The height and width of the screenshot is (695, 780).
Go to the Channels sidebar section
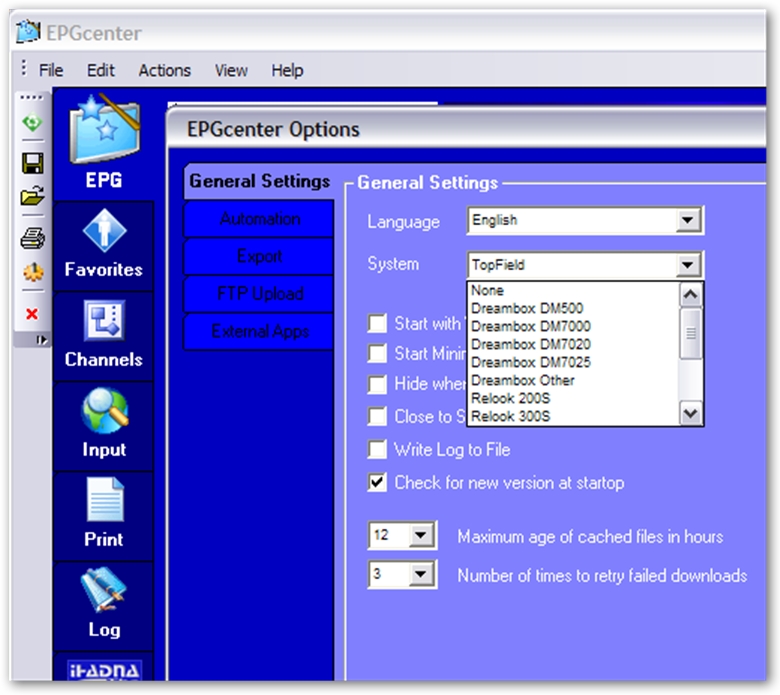coord(104,335)
